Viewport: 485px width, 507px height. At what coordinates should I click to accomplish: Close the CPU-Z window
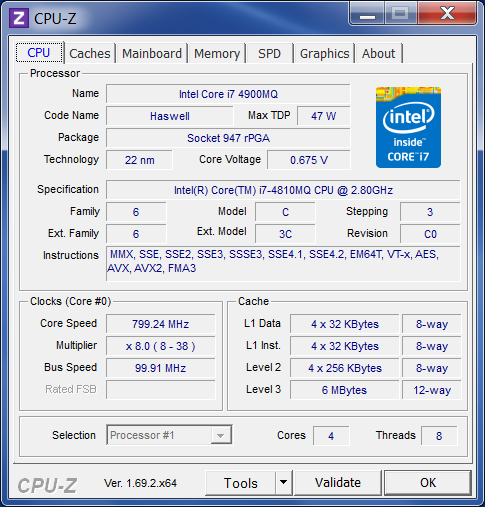click(x=447, y=13)
